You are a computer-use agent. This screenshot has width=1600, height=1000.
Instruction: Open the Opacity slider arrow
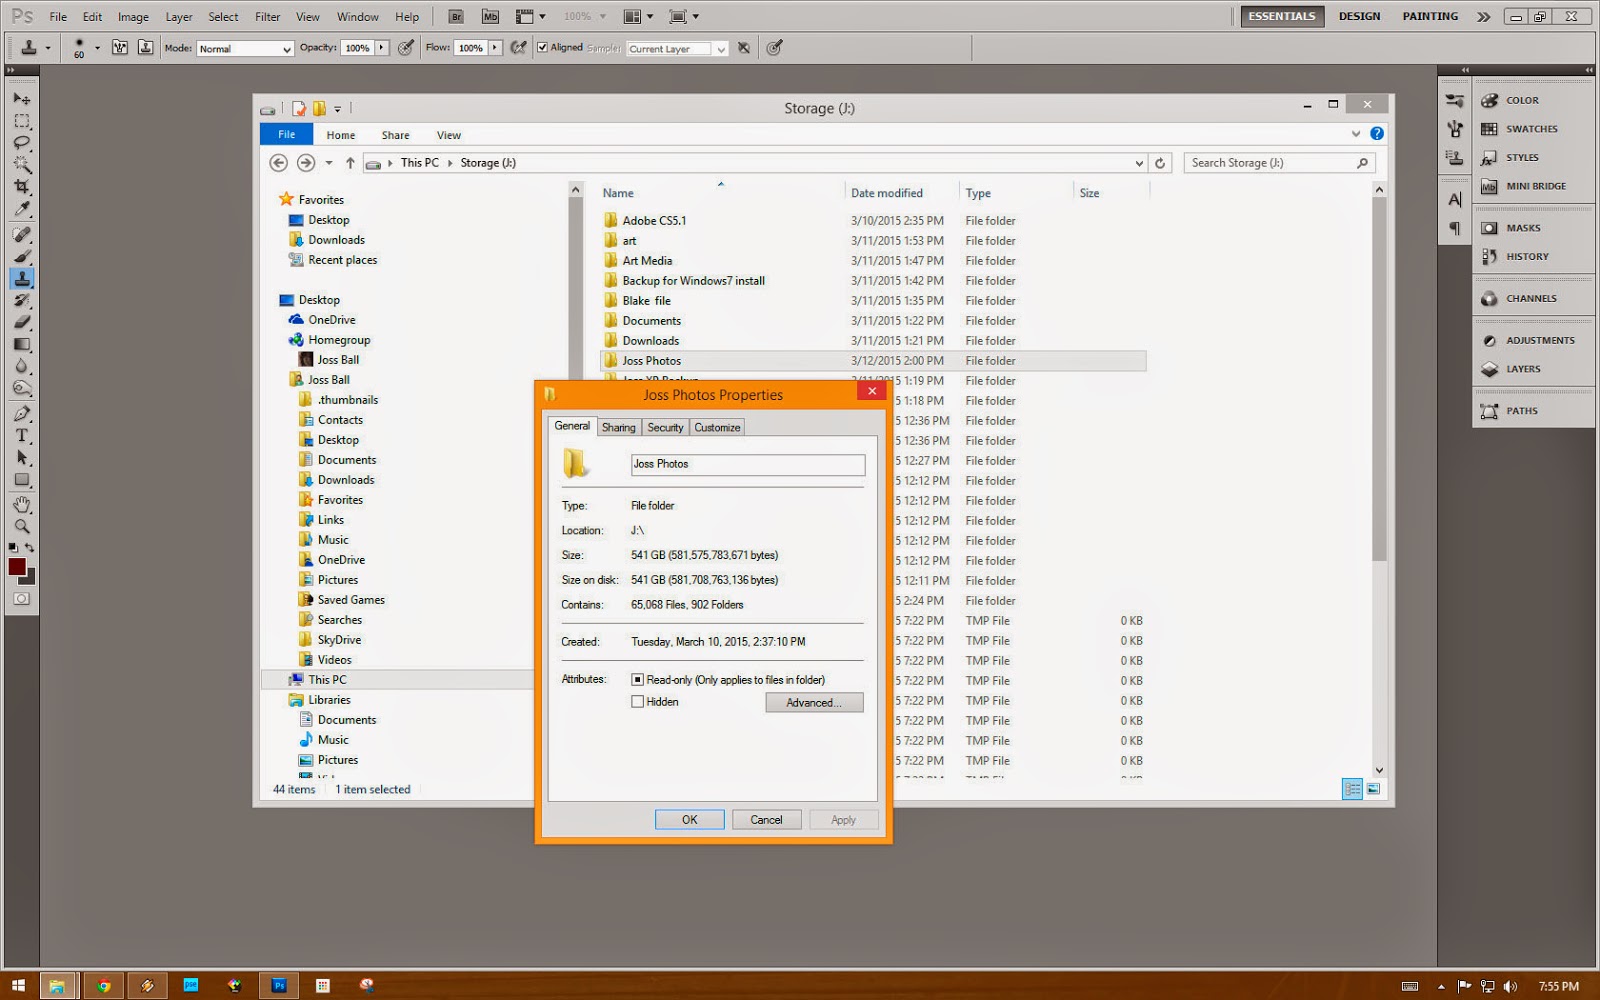click(x=381, y=48)
